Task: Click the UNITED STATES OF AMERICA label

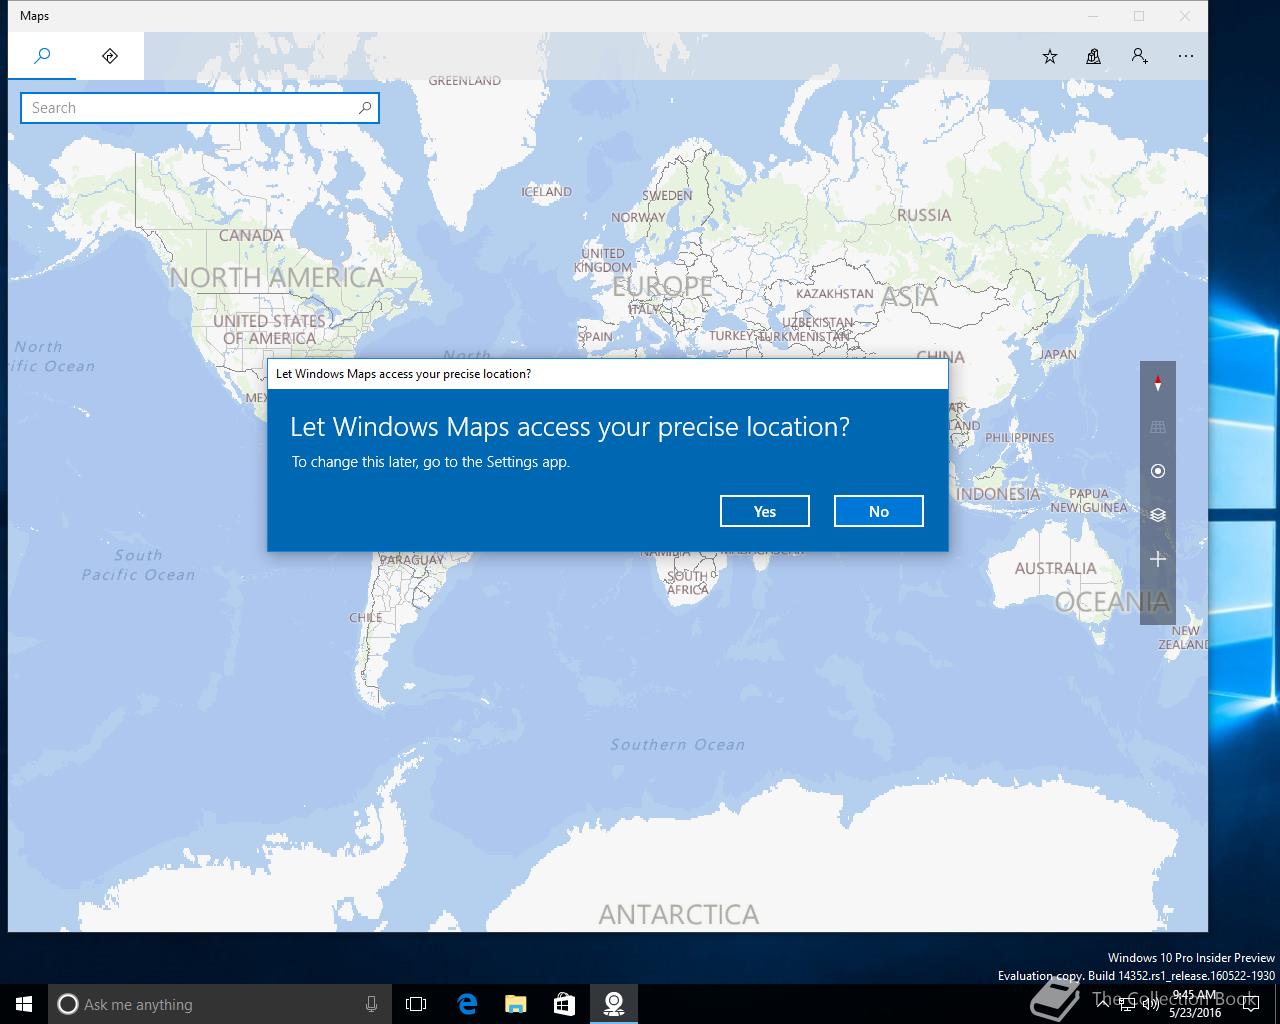Action: pyautogui.click(x=269, y=329)
